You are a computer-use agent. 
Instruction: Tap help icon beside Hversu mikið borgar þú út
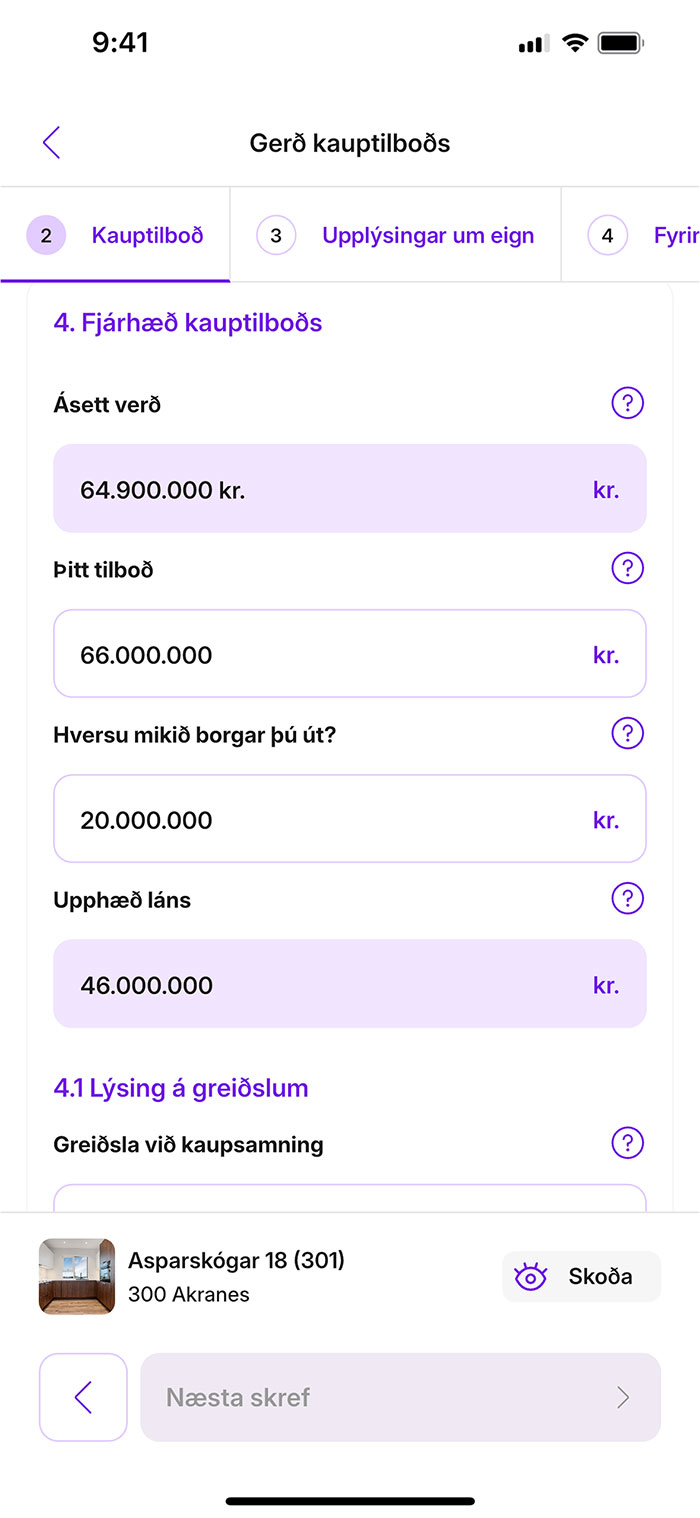click(627, 734)
